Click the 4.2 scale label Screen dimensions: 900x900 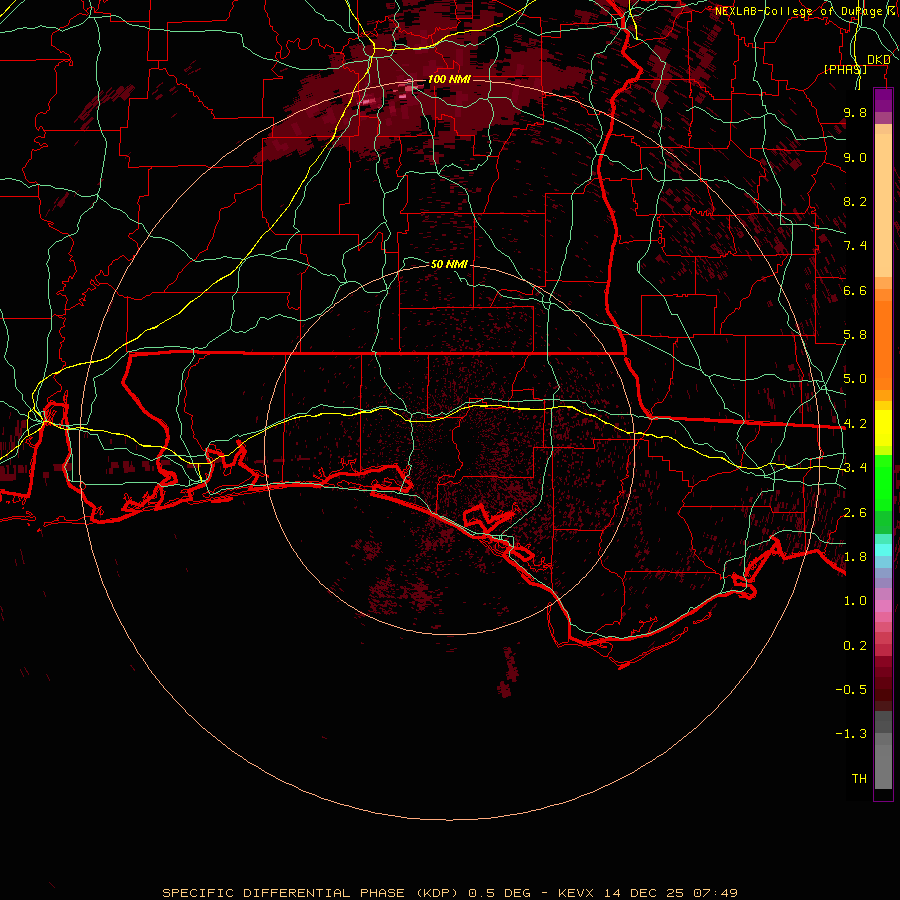pos(855,424)
